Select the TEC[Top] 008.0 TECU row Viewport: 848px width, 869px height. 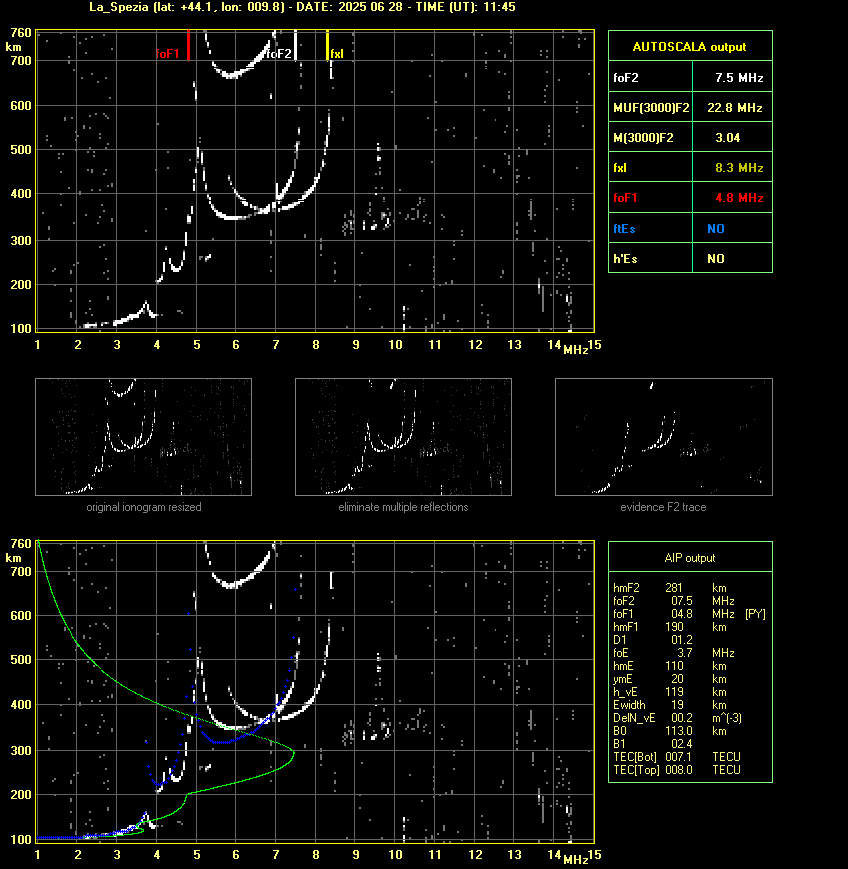677,770
